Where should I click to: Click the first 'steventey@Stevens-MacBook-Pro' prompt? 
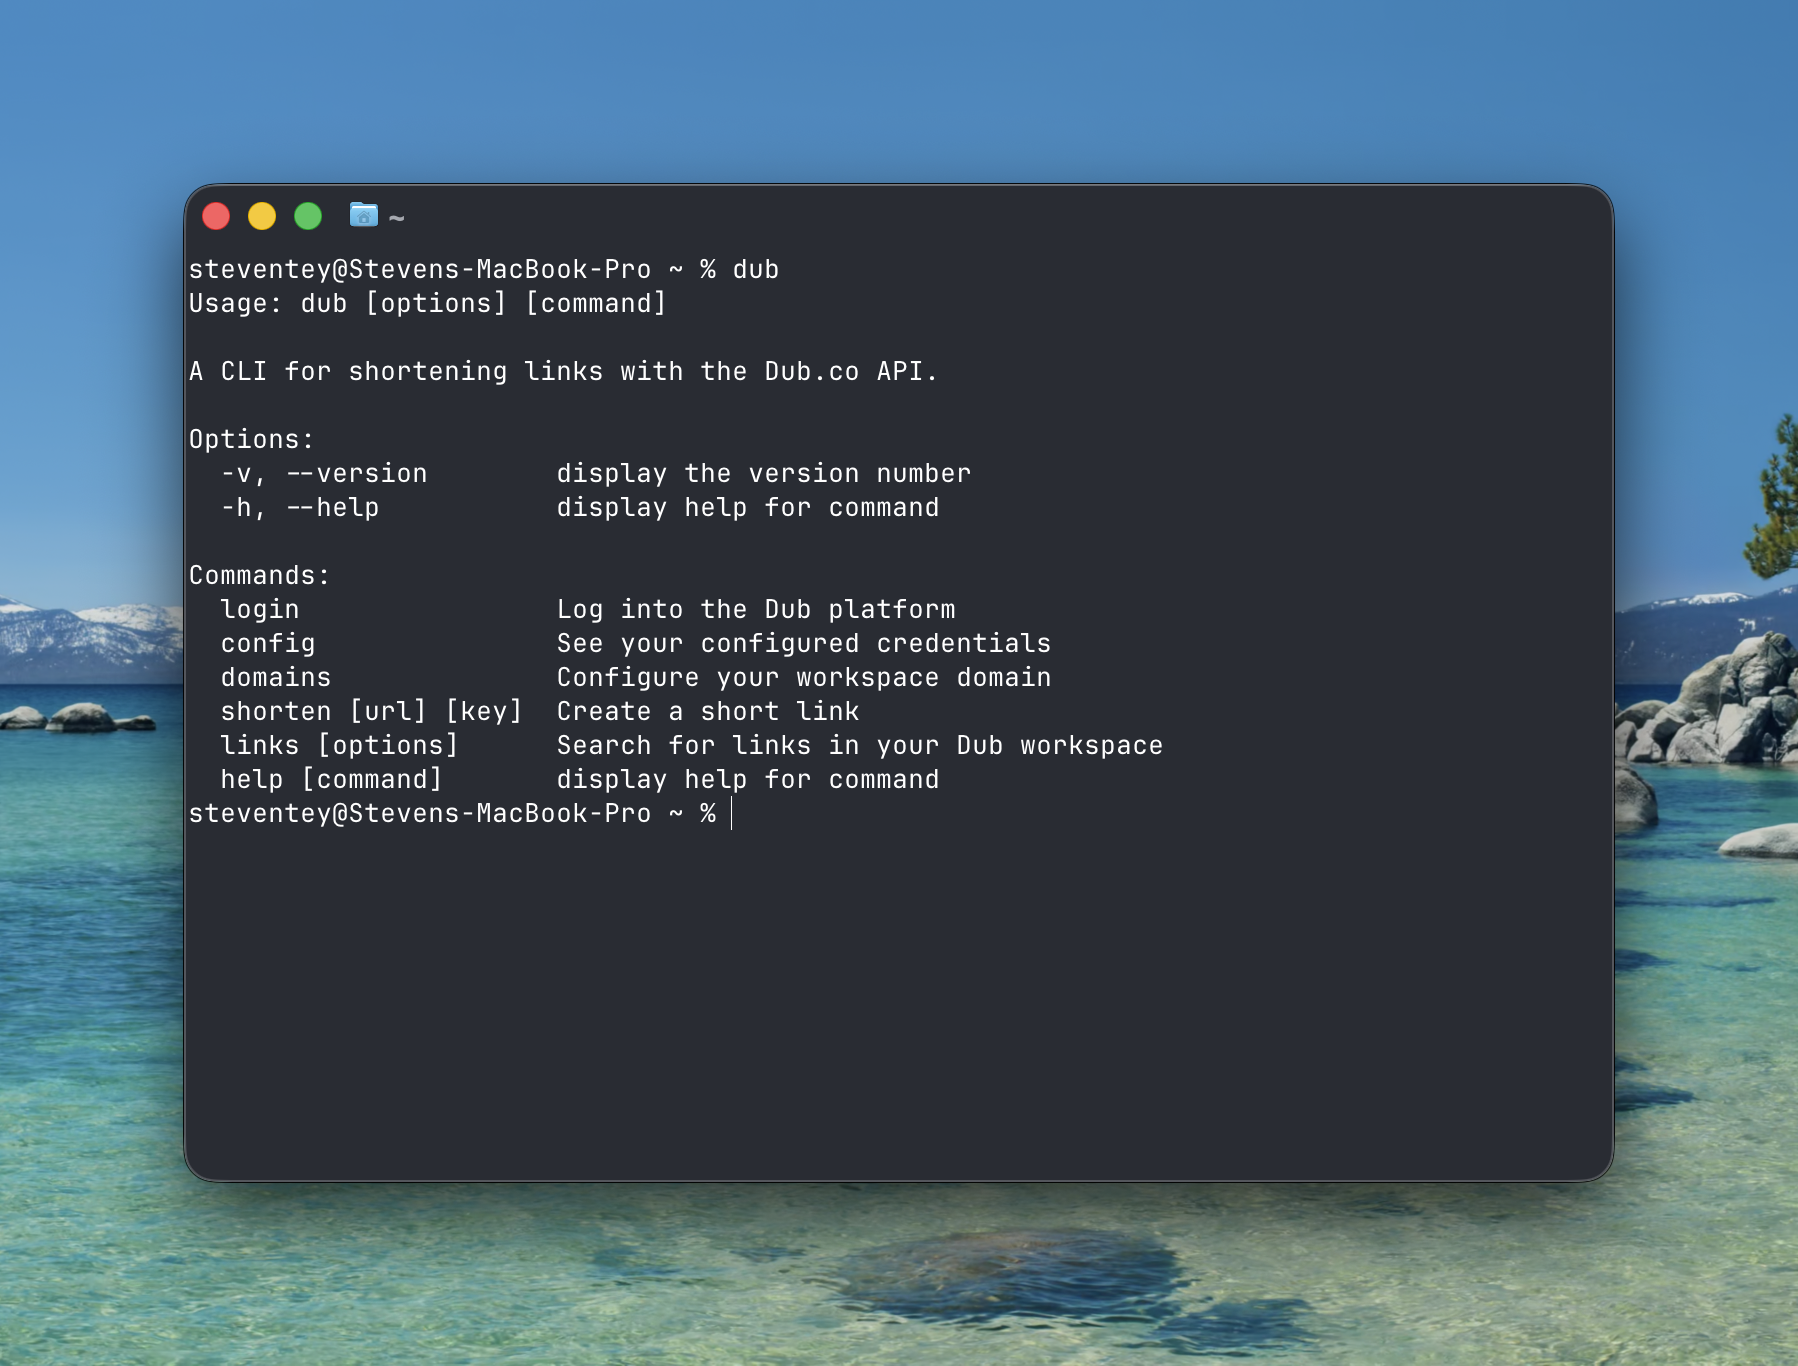tap(420, 270)
